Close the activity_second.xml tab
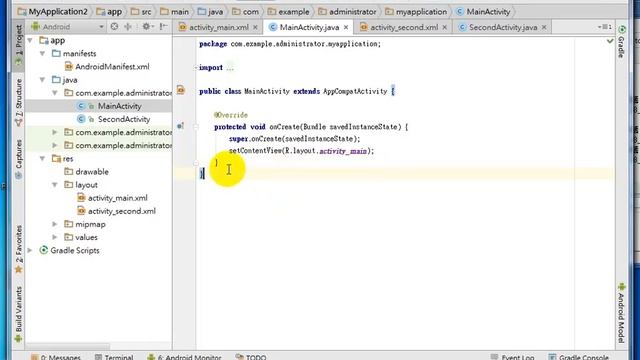Viewport: 640px width, 360px height. point(444,27)
